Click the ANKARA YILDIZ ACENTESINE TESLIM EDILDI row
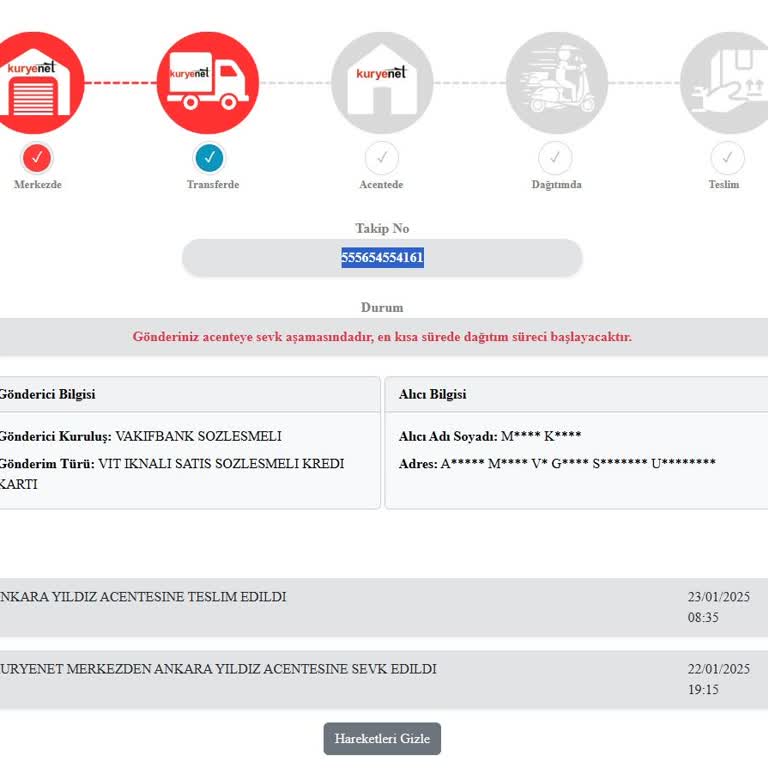Image resolution: width=768 pixels, height=768 pixels. pos(384,607)
